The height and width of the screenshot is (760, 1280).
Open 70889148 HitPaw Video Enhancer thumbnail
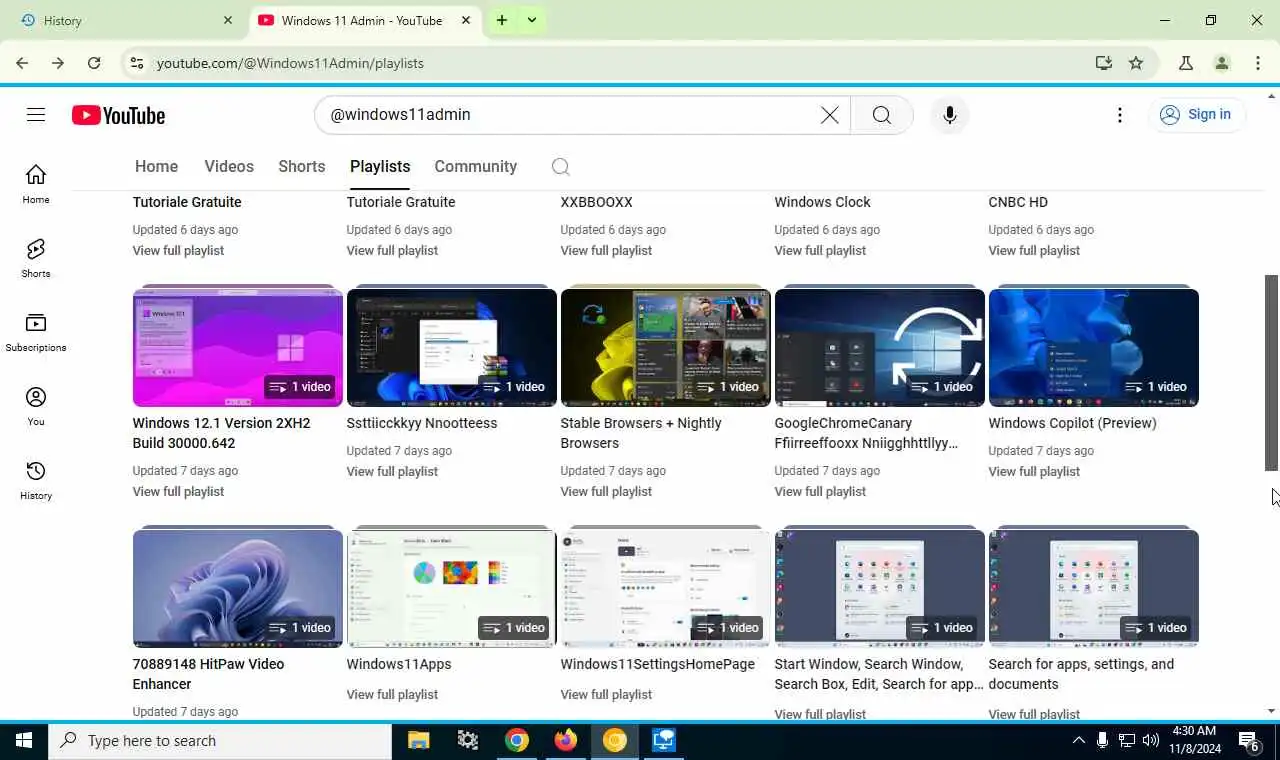tap(238, 588)
